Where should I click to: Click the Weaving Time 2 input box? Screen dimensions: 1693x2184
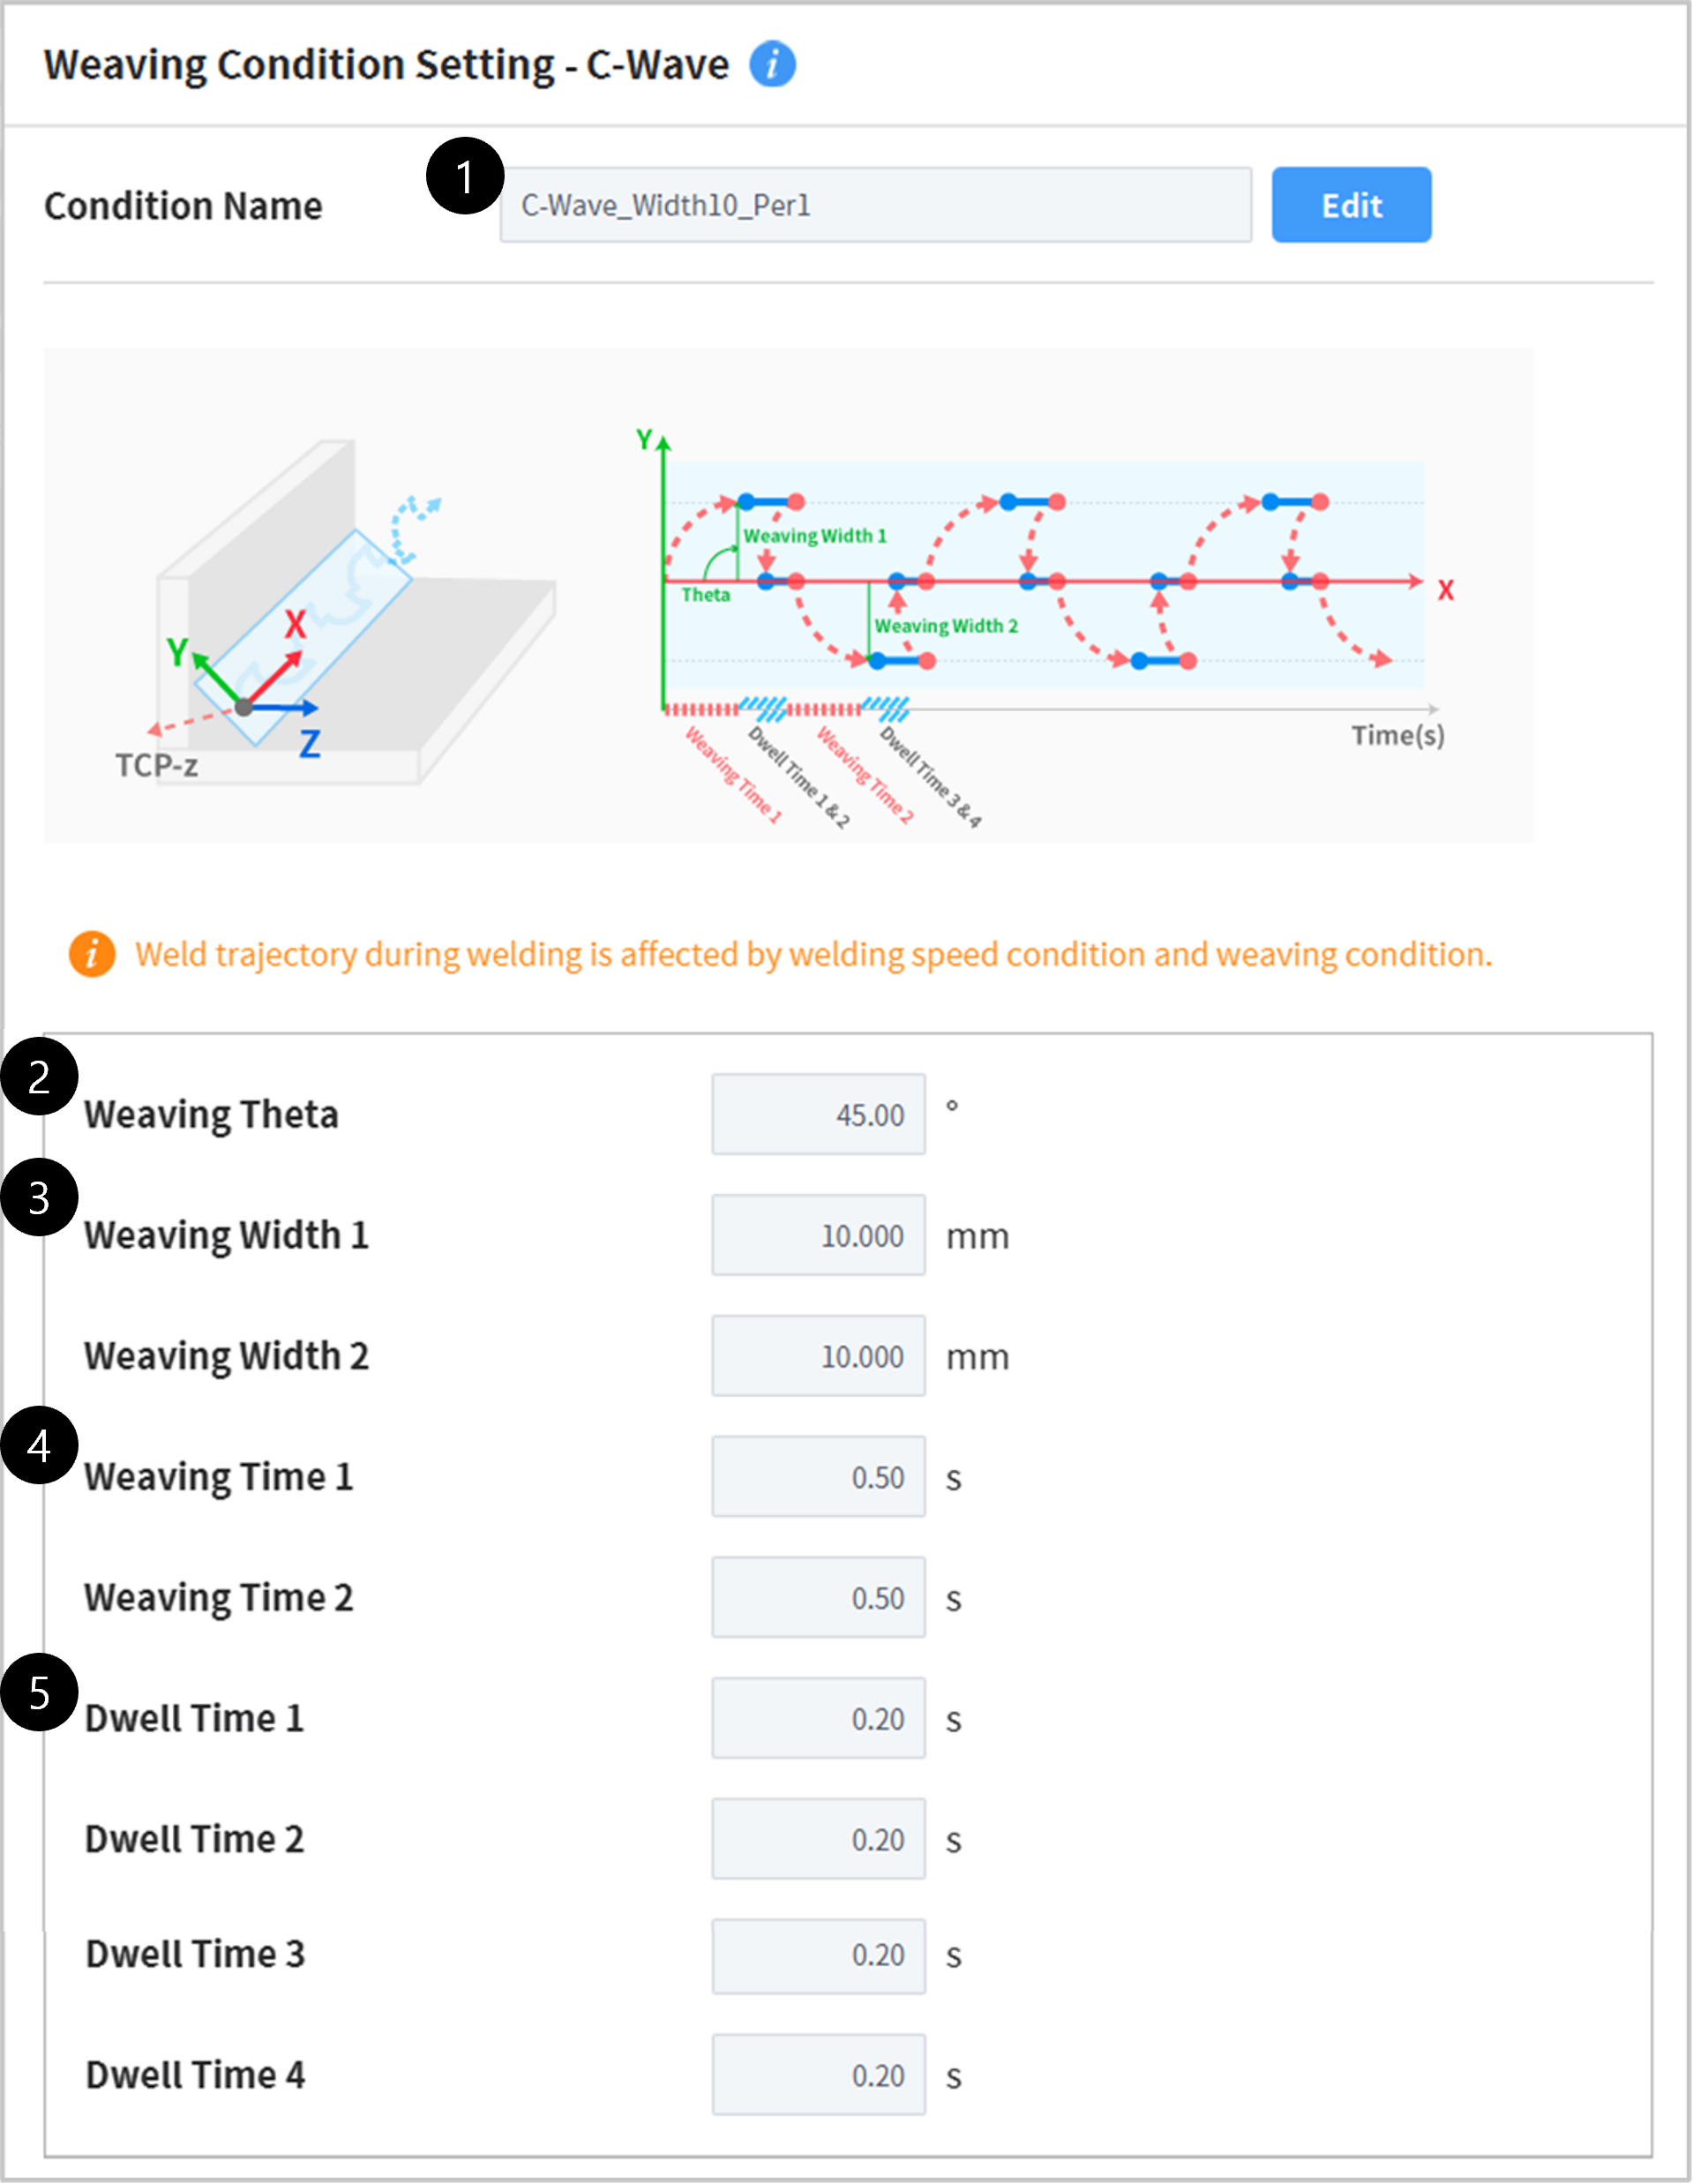point(818,1598)
